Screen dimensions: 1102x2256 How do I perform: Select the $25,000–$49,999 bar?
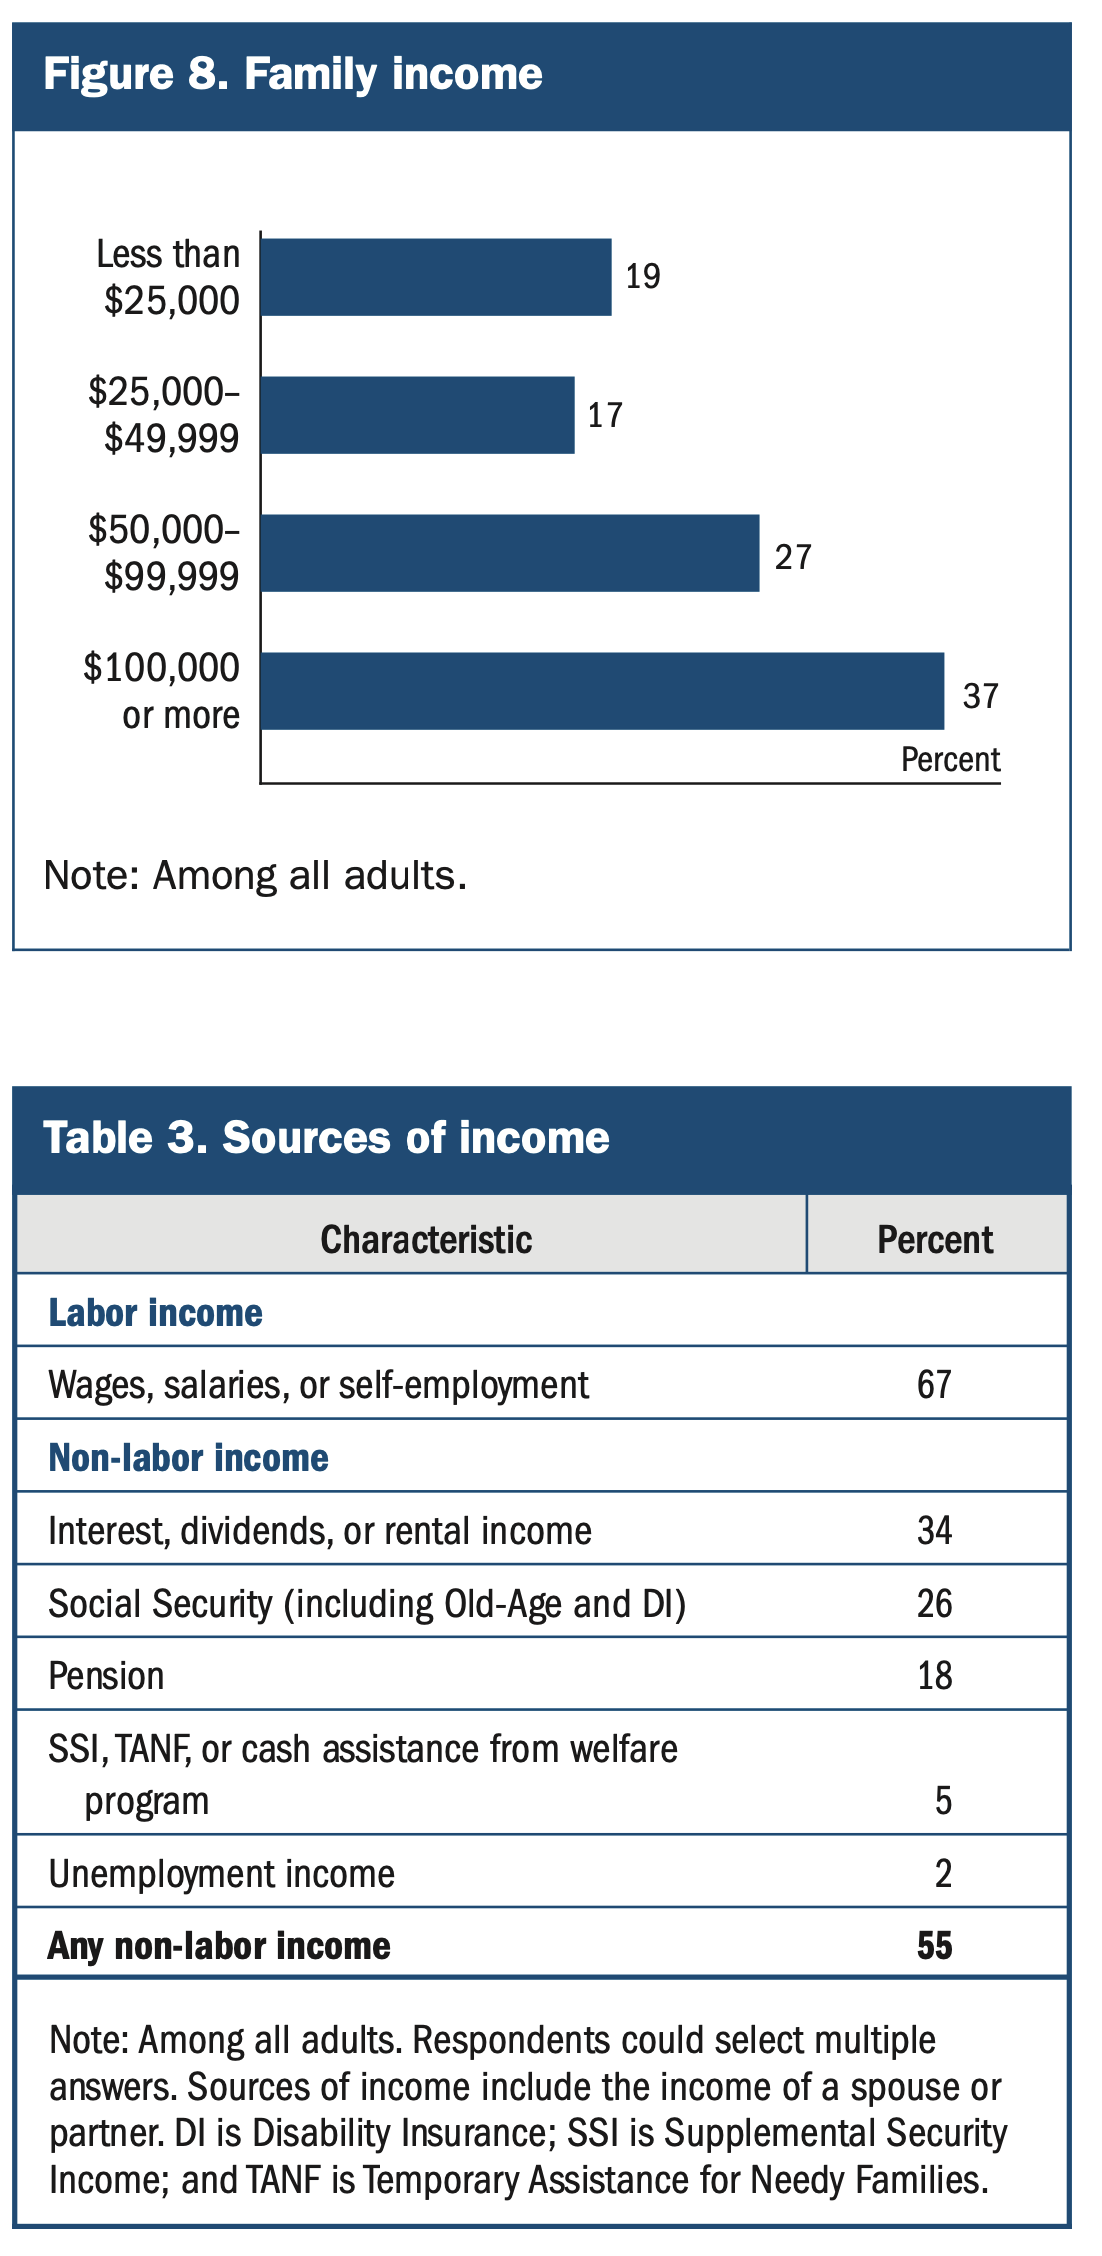[418, 415]
